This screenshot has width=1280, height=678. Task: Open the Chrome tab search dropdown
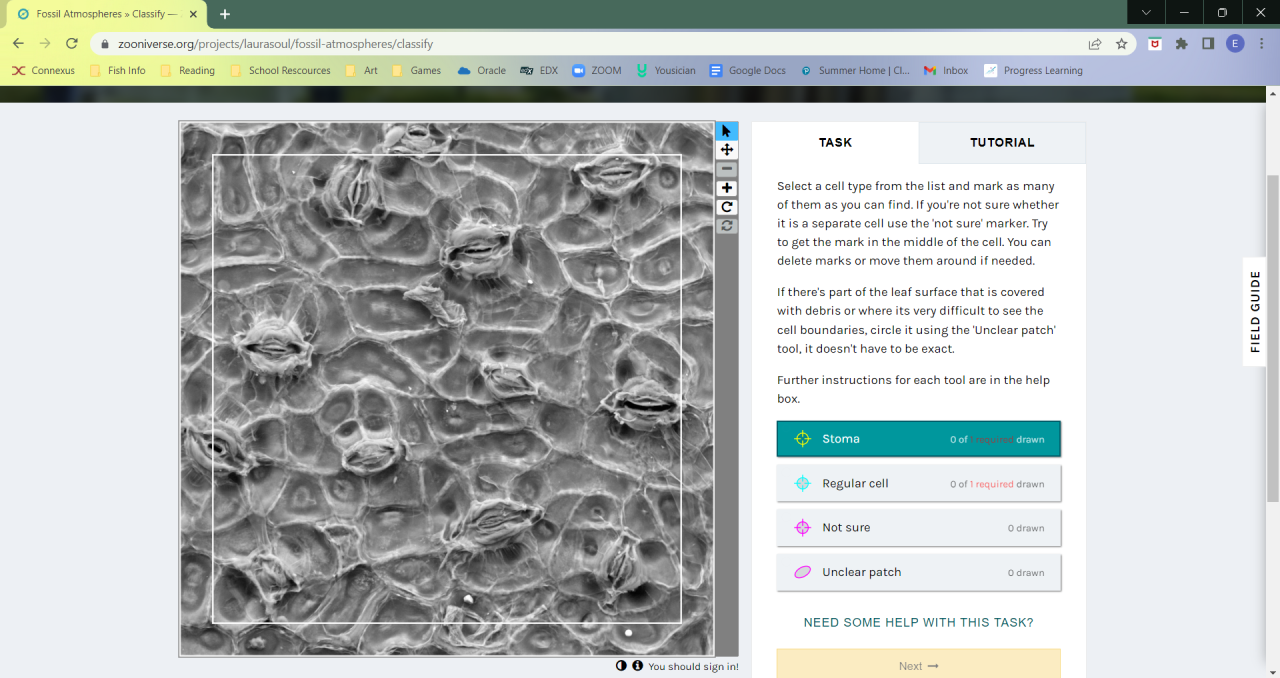tap(1146, 13)
